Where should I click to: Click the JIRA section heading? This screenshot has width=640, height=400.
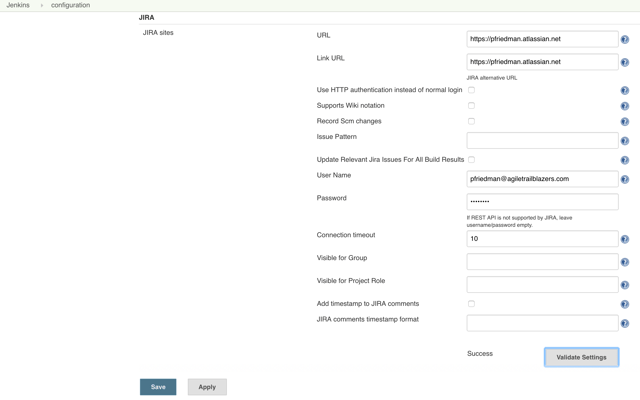pos(147,18)
